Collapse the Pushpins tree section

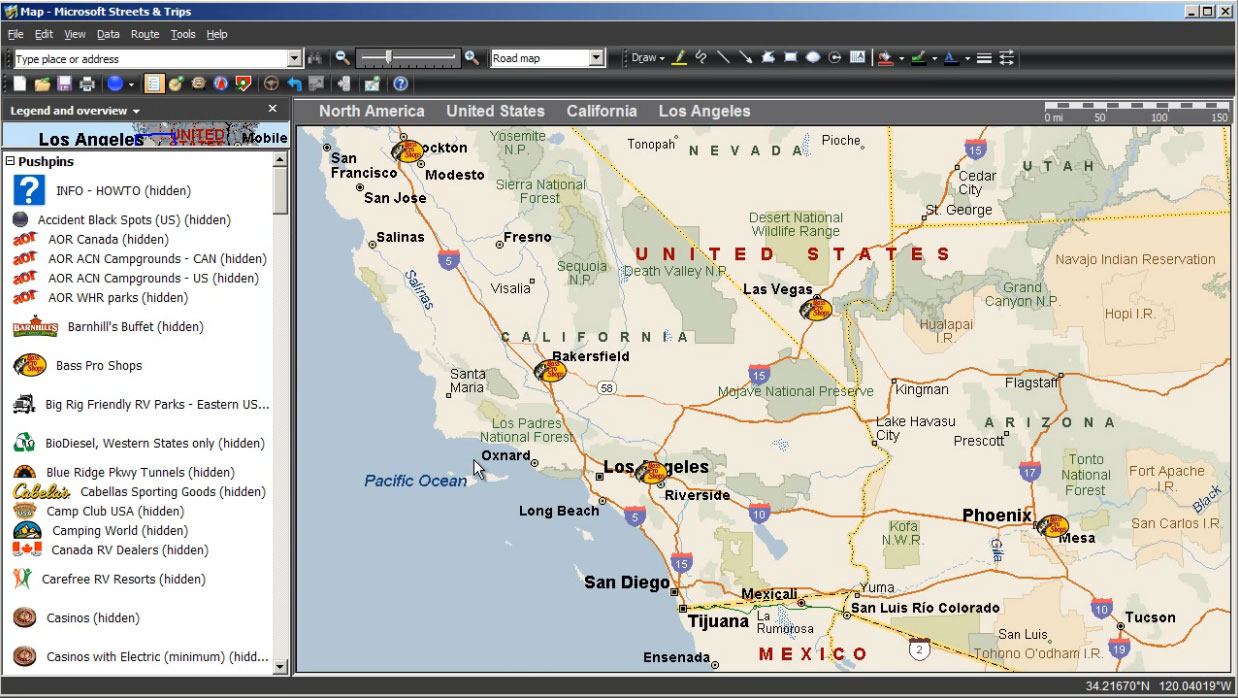(x=10, y=161)
